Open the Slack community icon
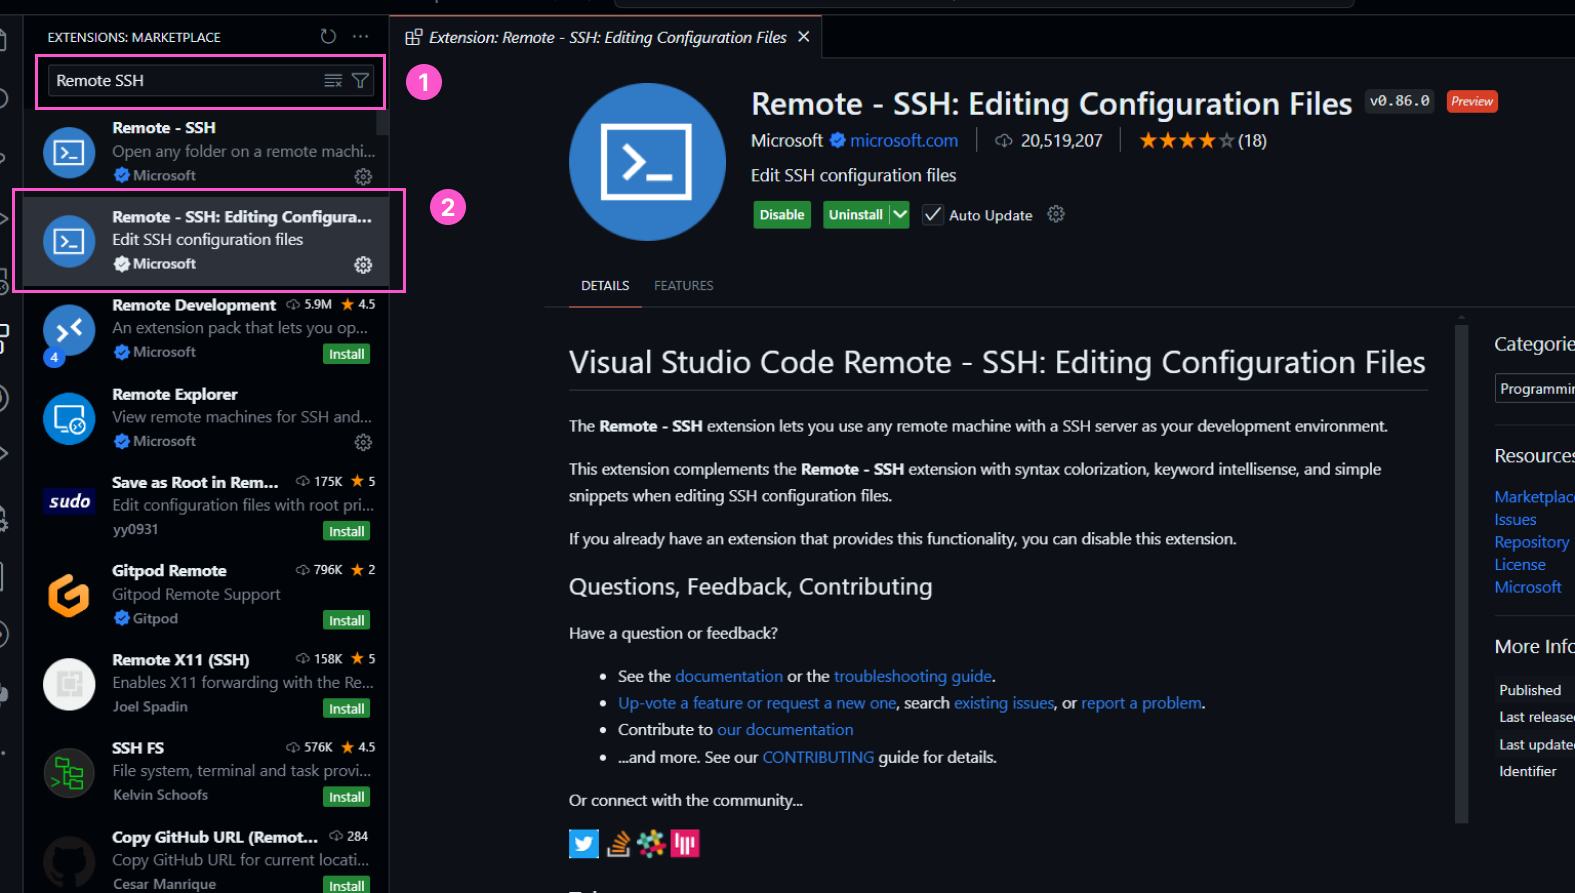Image resolution: width=1575 pixels, height=893 pixels. pyautogui.click(x=651, y=844)
